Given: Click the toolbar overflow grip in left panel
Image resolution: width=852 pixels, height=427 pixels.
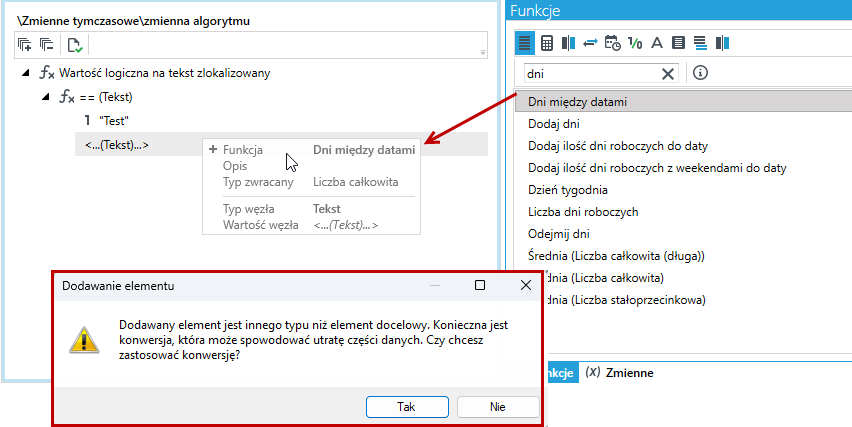Looking at the screenshot, I should pyautogui.click(x=483, y=53).
